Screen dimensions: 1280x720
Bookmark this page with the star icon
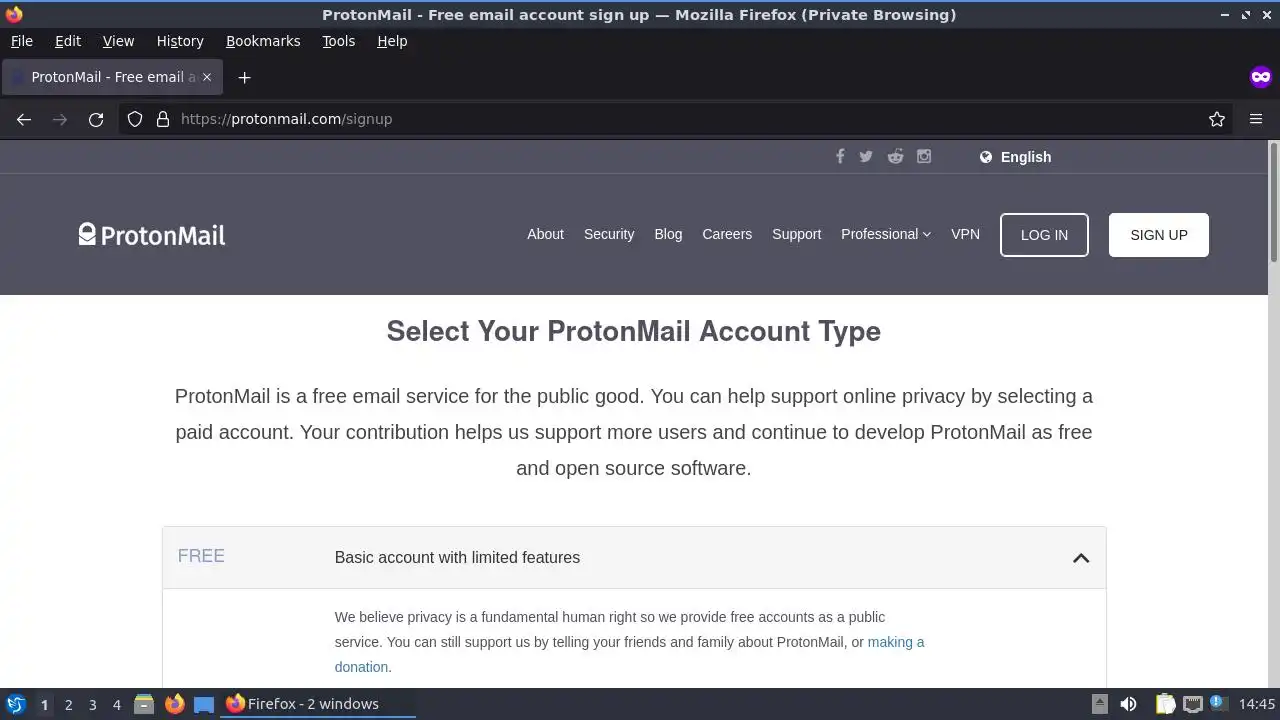point(1217,119)
